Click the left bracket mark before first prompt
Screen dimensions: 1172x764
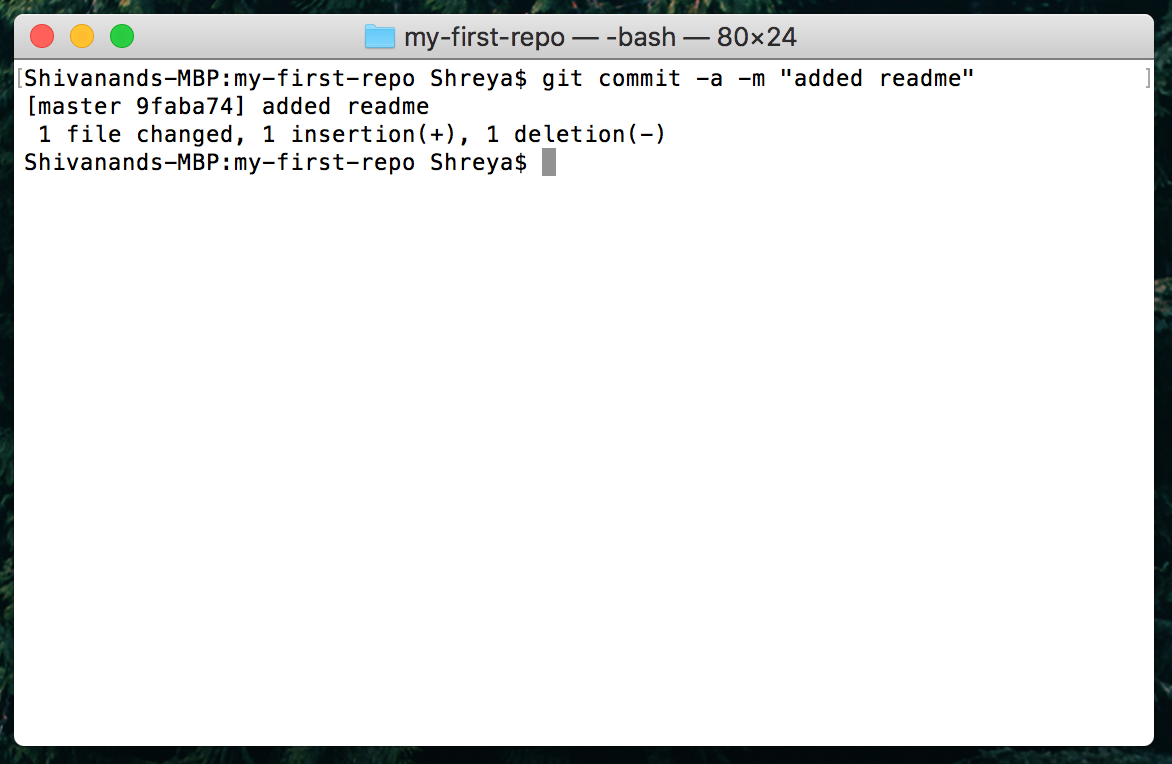pos(20,78)
